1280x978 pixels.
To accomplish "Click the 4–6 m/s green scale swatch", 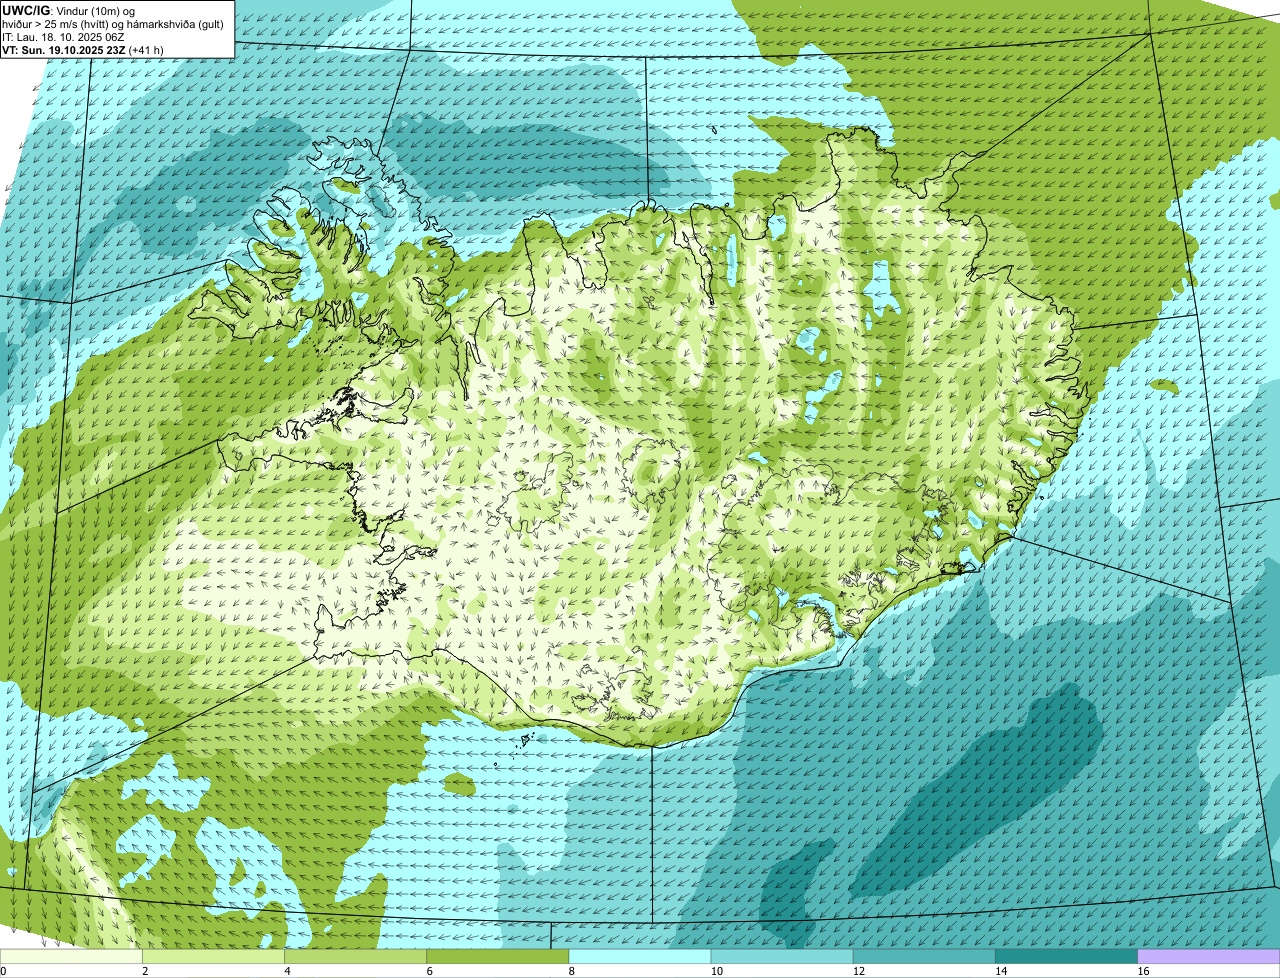I will 356,957.
